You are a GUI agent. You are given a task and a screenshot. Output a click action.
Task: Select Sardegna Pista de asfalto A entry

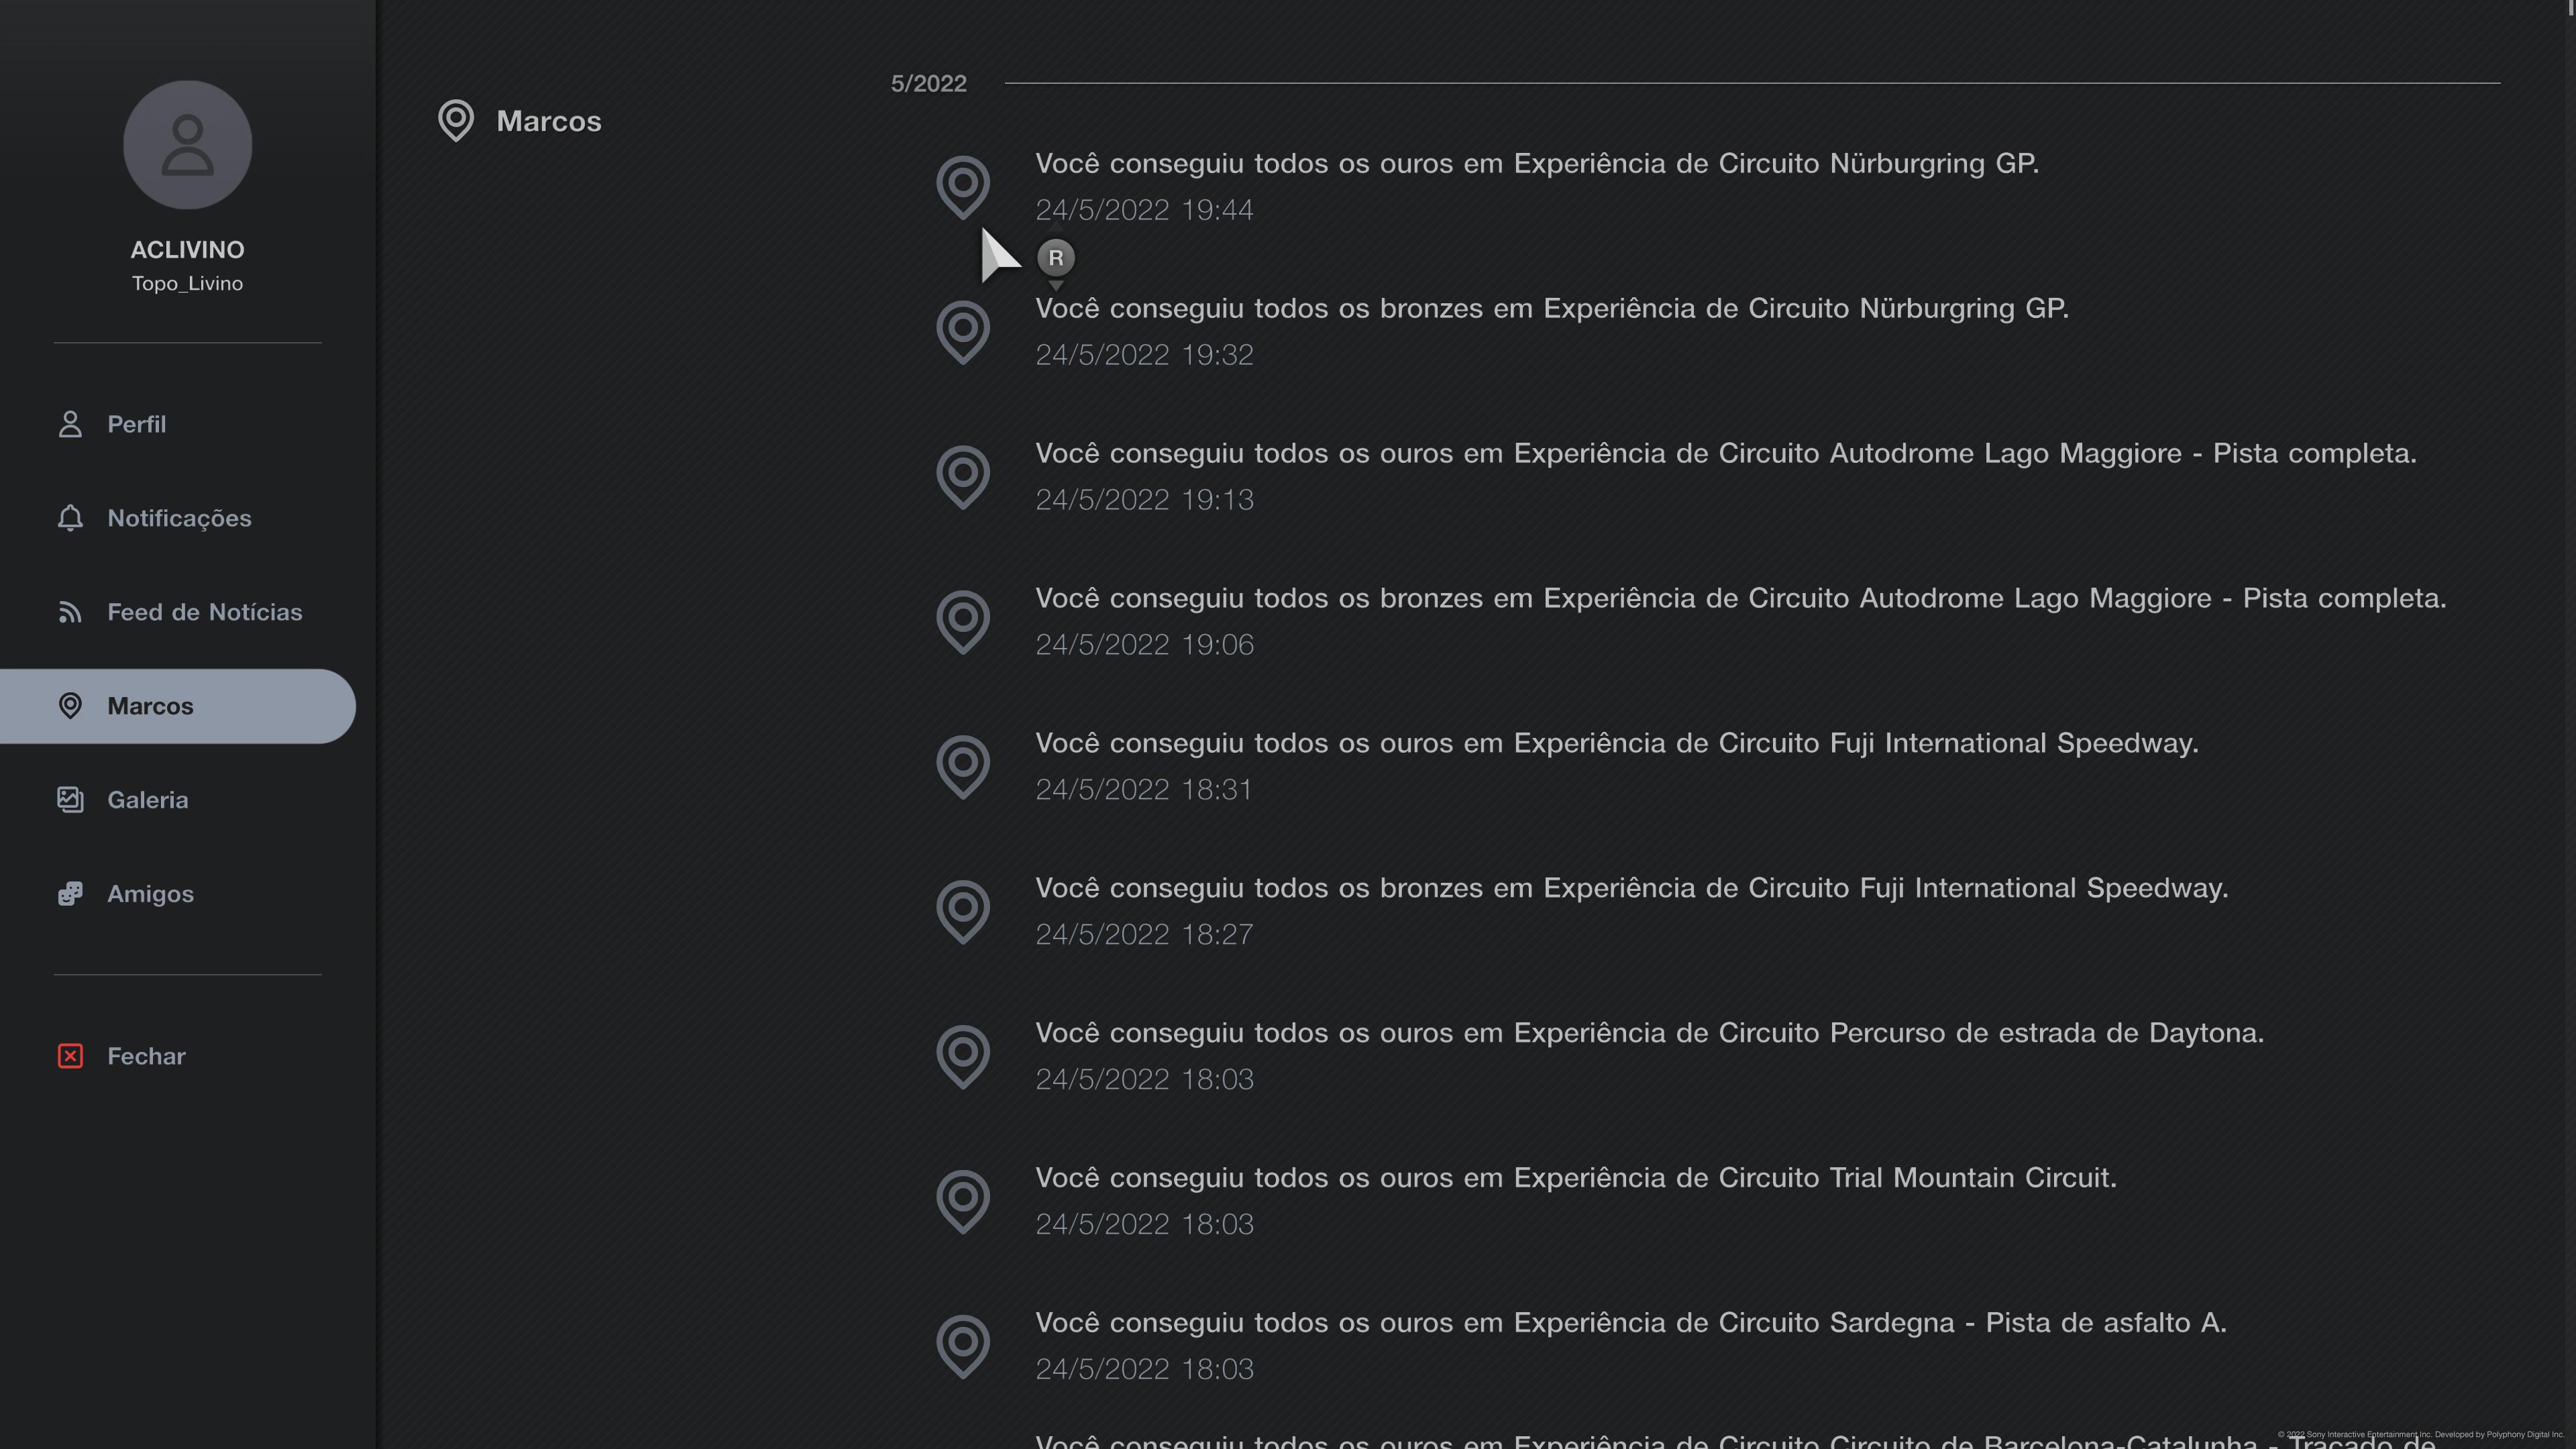[x=1631, y=1323]
